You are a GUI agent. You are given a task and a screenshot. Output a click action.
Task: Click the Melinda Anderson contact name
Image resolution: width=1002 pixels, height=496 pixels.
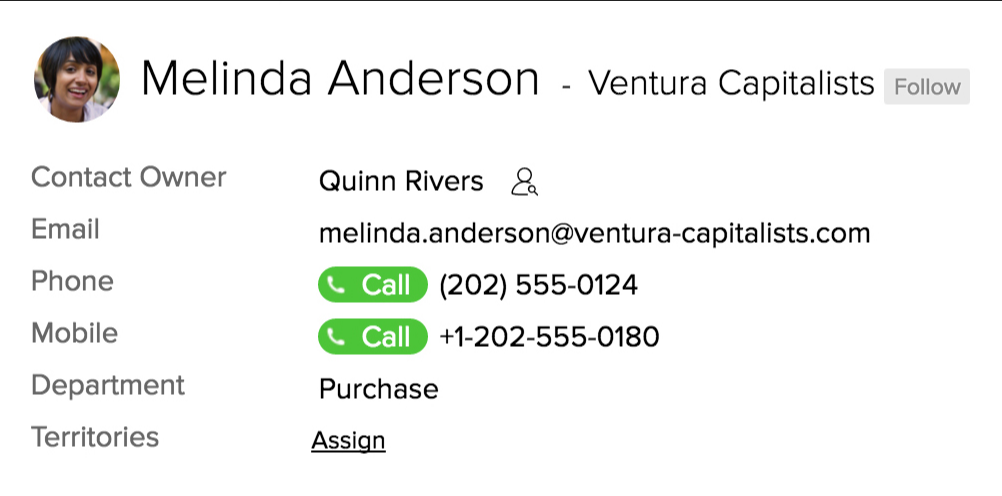[340, 80]
